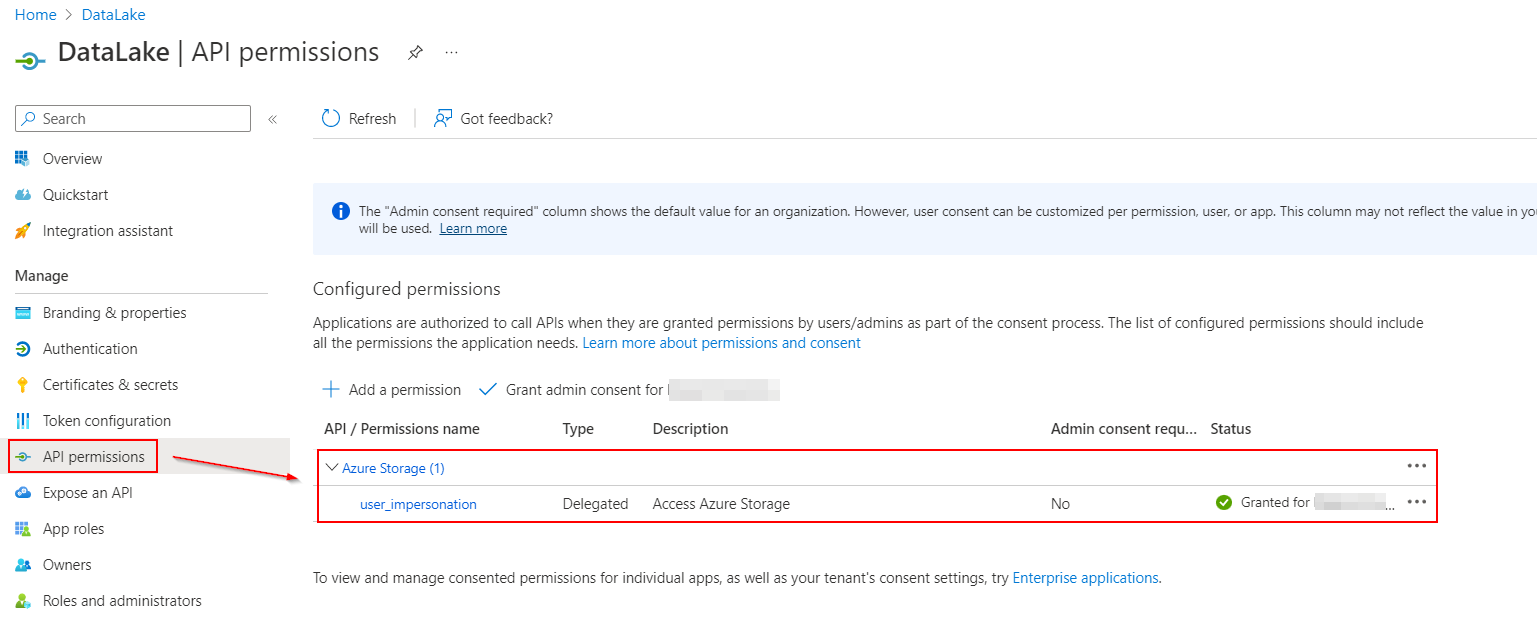1537x619 pixels.
Task: Collapse the sidebar with the double chevron
Action: tap(272, 119)
